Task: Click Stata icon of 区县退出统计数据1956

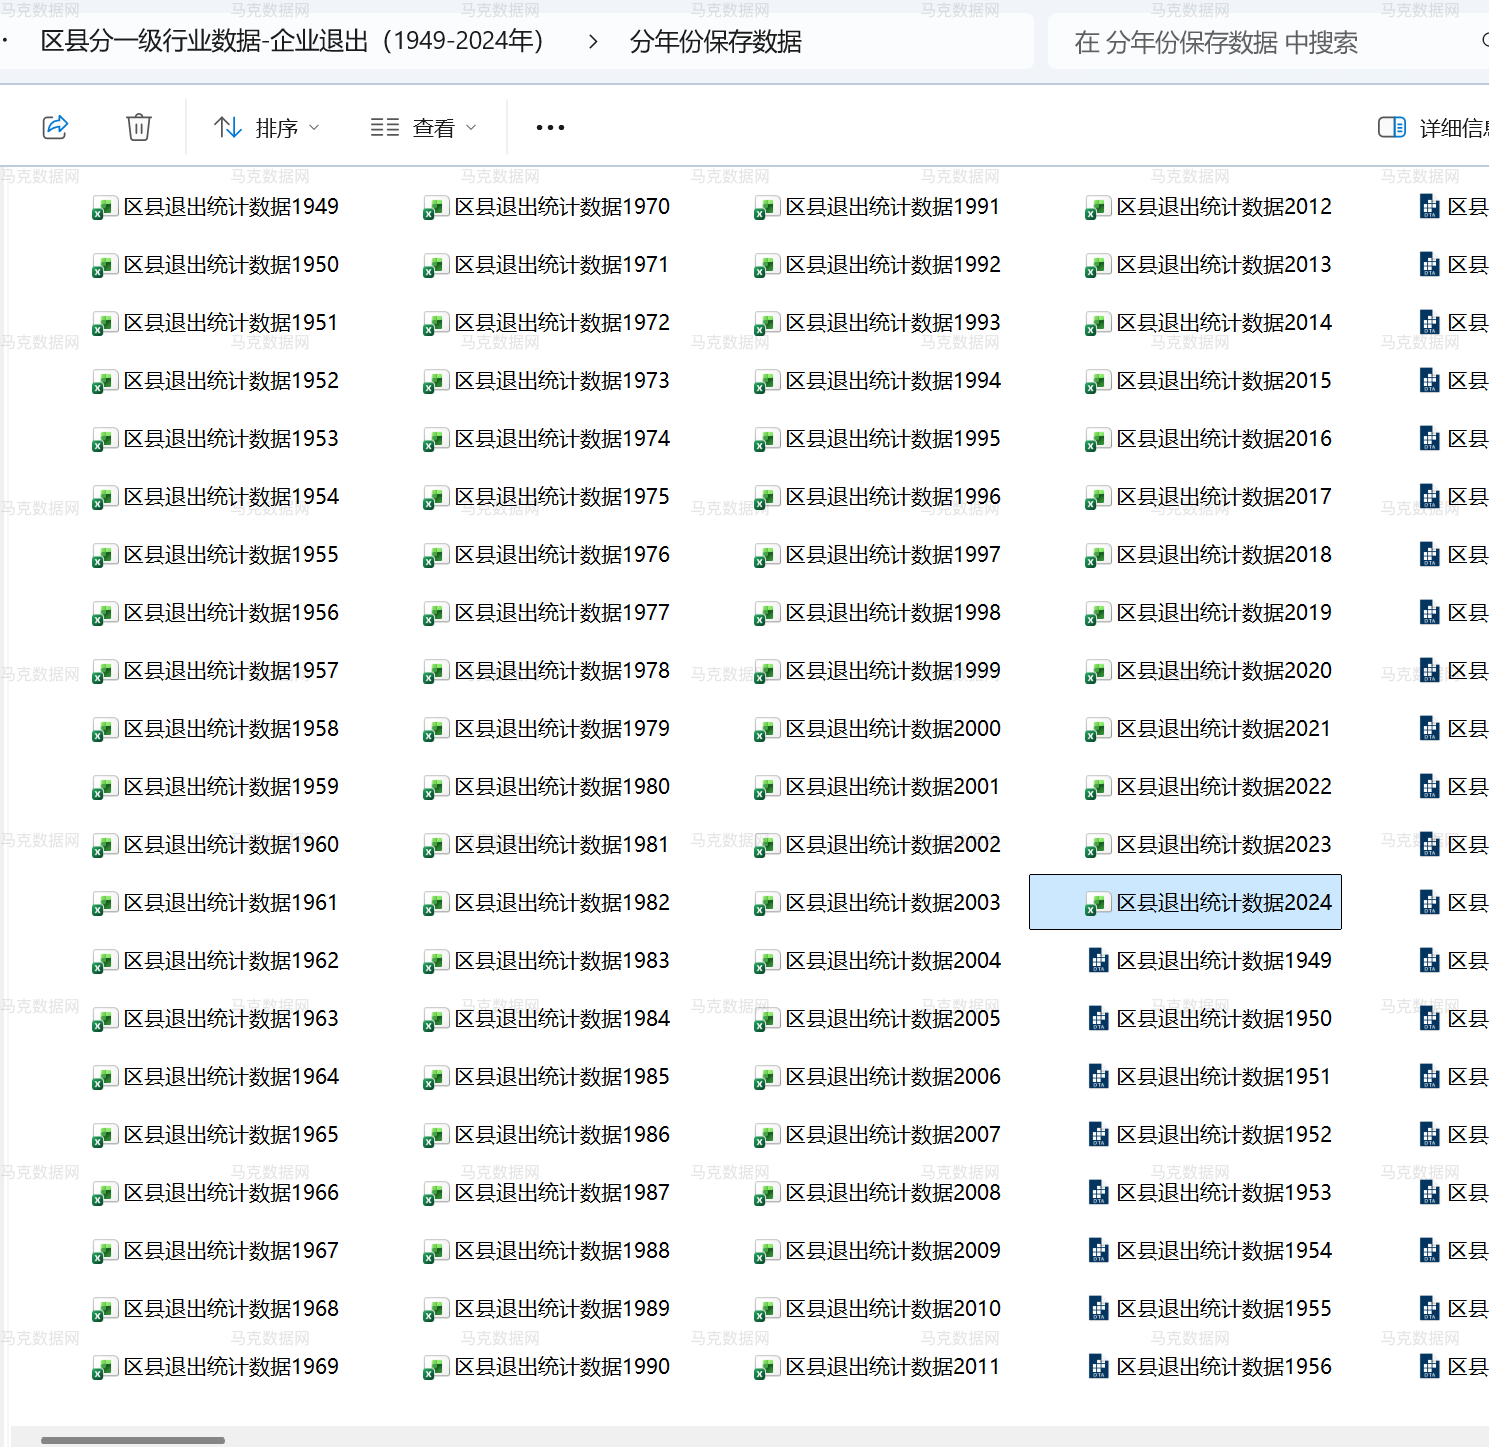Action: point(1098,1367)
